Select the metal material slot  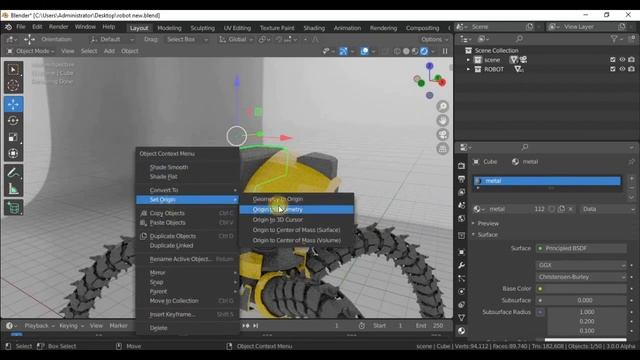click(x=547, y=181)
